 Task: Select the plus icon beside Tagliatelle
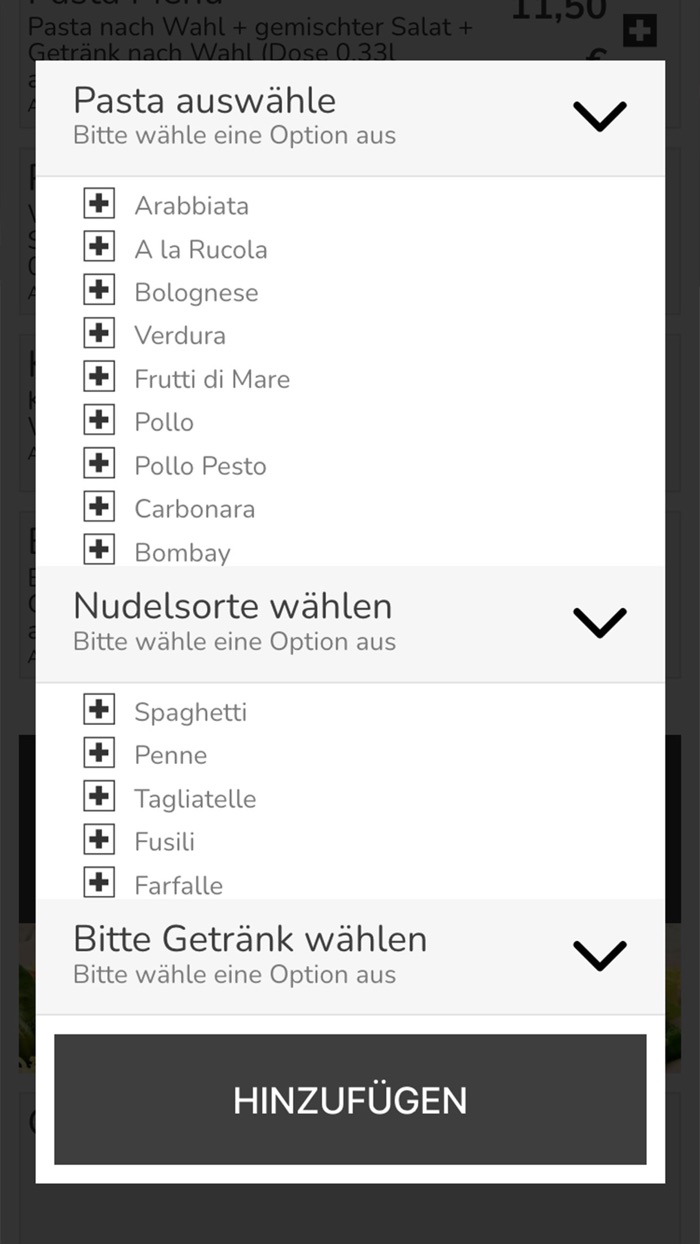[x=99, y=796]
